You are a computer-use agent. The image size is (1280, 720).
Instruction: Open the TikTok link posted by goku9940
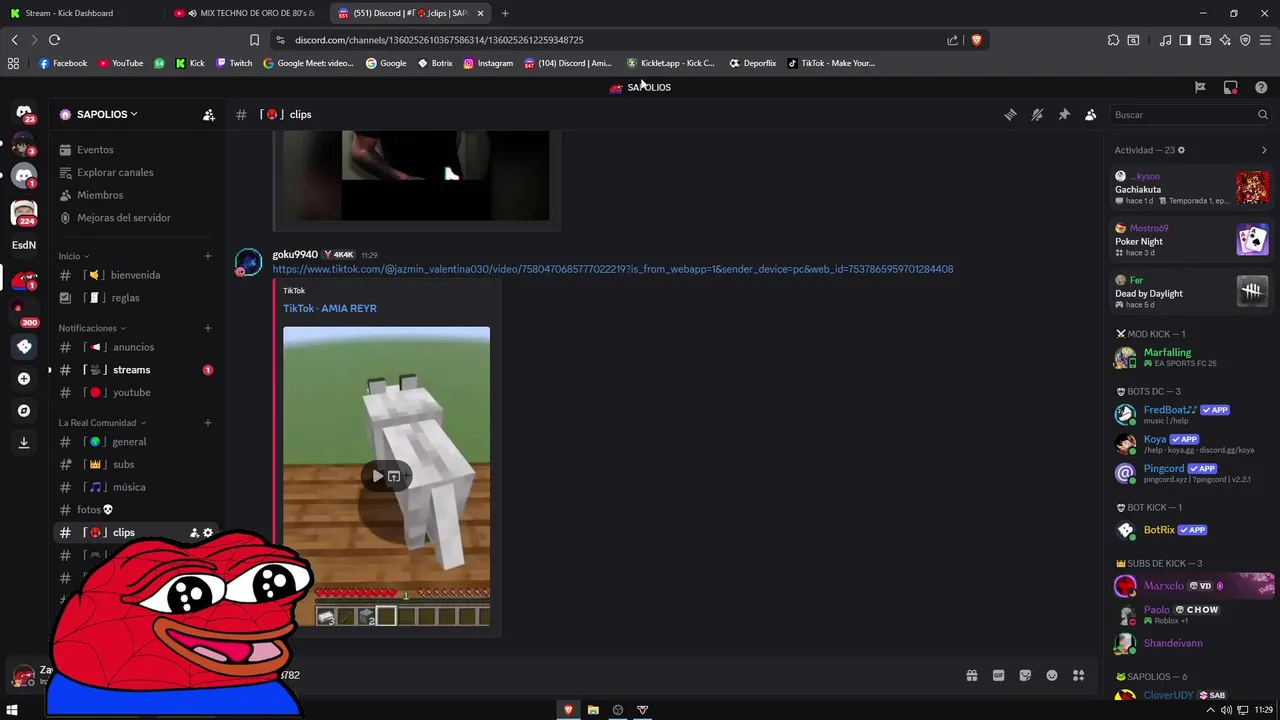click(612, 269)
